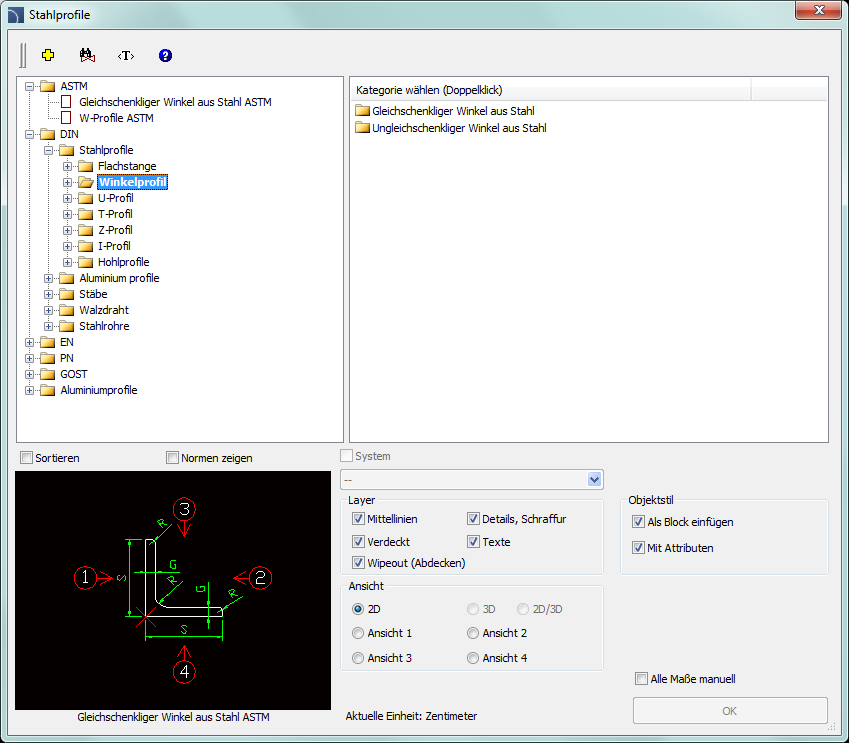The image size is (849, 743).
Task: Collapse the DIN tree node
Action: [30, 134]
